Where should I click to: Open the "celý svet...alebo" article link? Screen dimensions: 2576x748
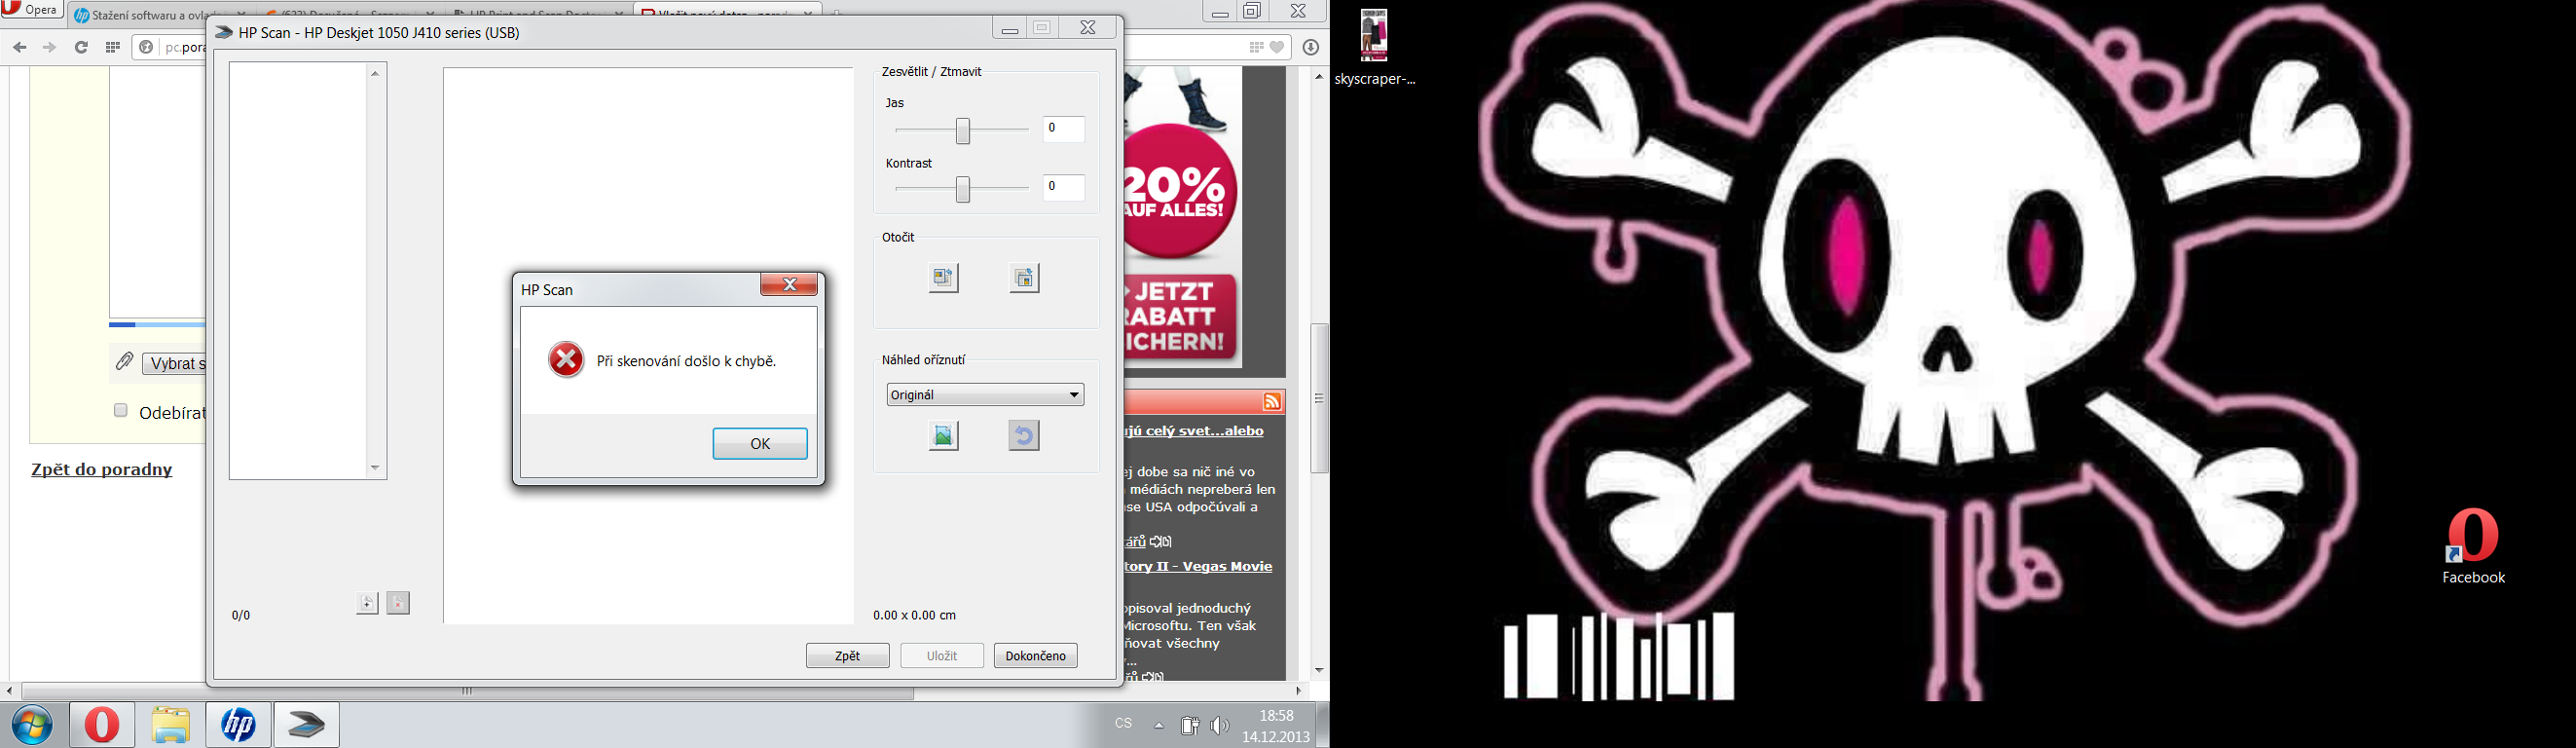click(x=1194, y=431)
